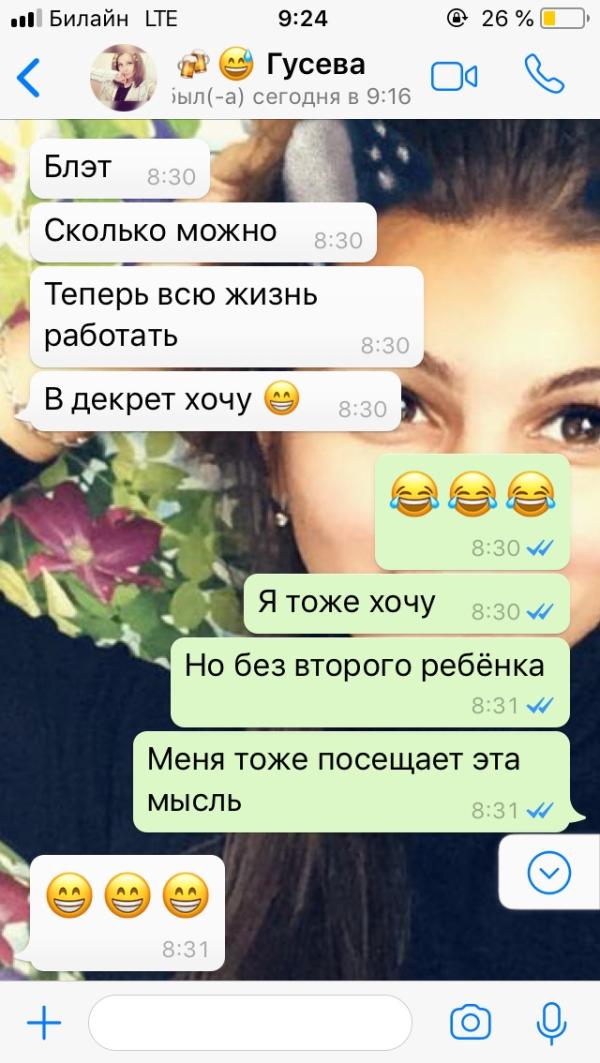Screen dimensions: 600x1063
Task: Open Гусева's profile picture
Action: (x=123, y=77)
